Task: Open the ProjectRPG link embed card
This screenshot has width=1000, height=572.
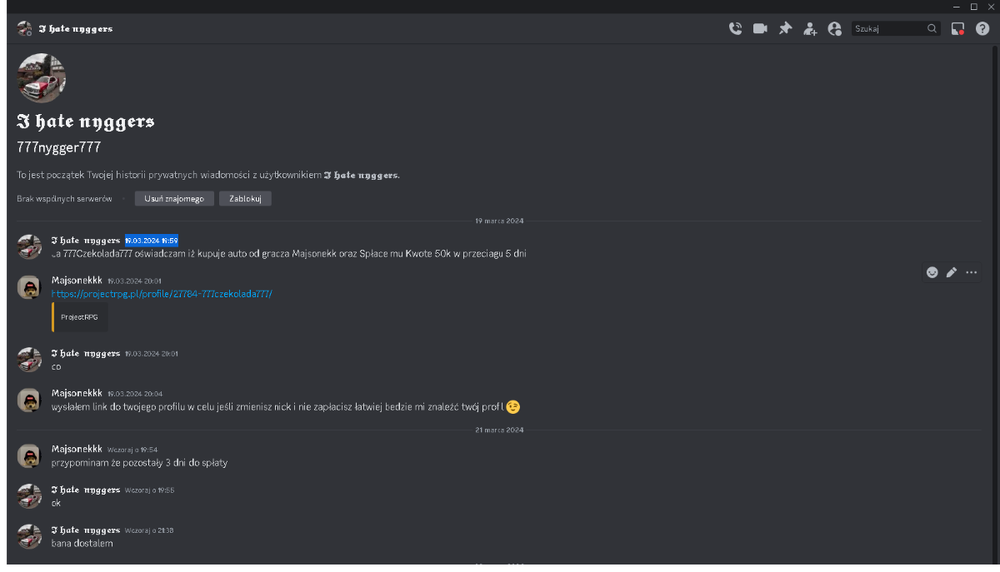Action: point(80,317)
